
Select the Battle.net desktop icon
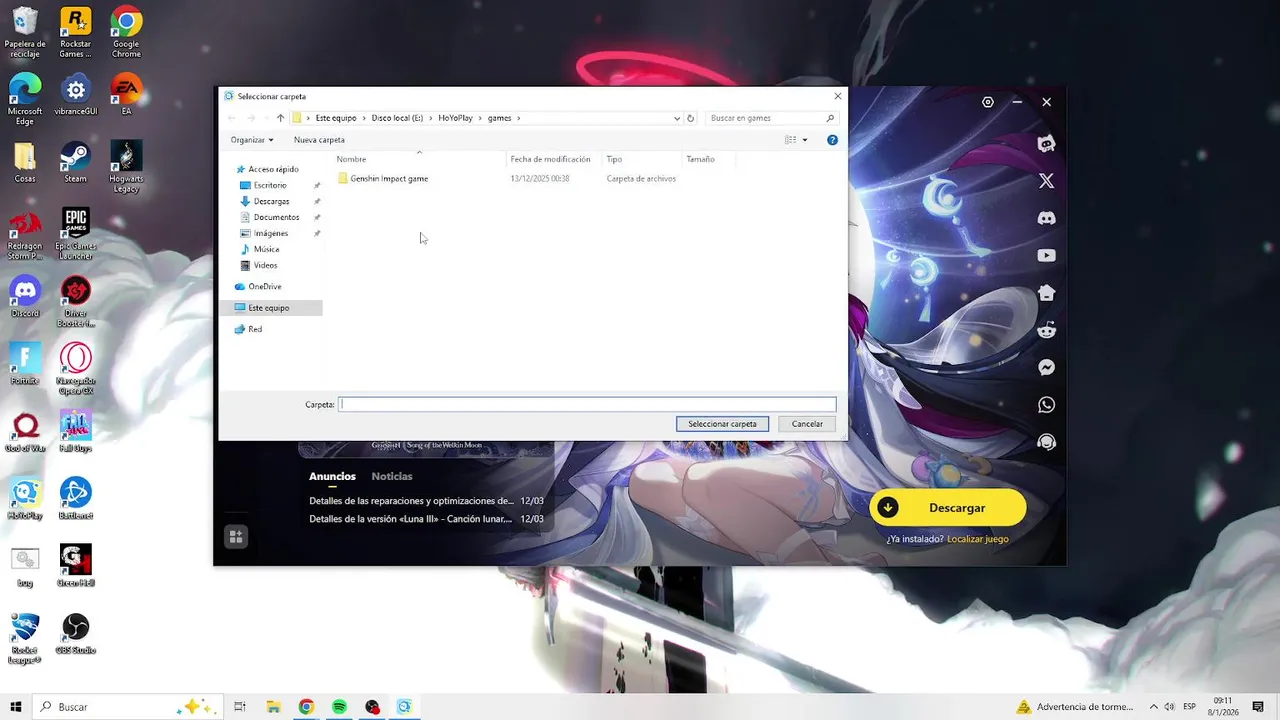click(x=76, y=499)
